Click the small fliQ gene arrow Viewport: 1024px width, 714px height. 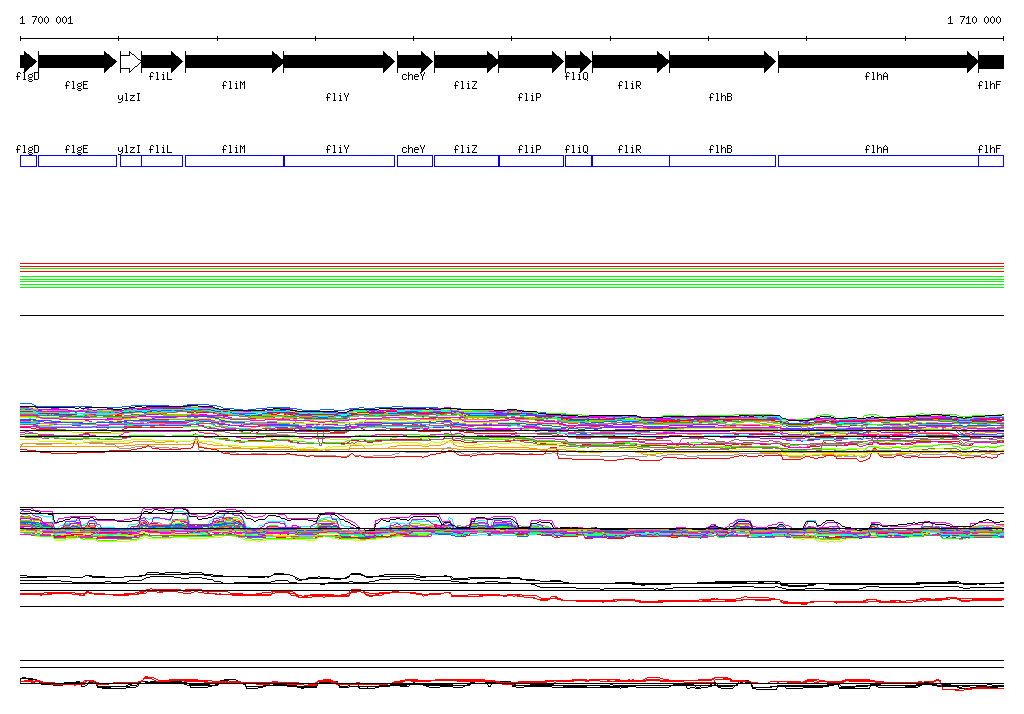tap(578, 62)
